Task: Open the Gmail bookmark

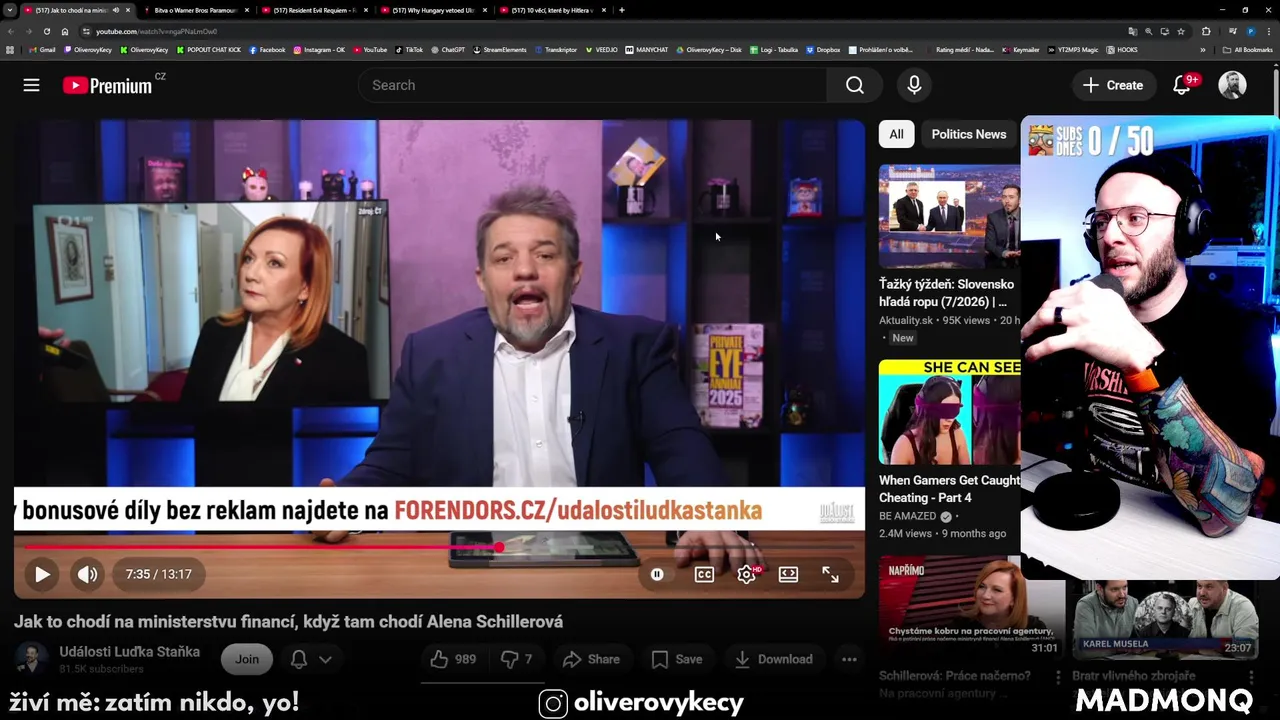Action: point(41,49)
